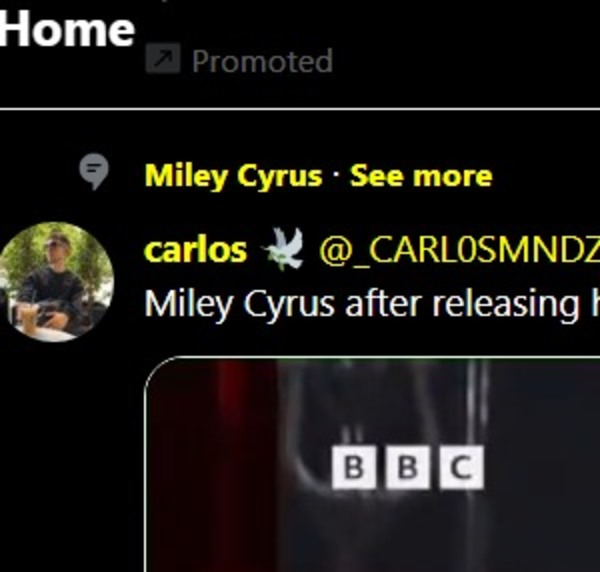Open the tweet text about Miley Cyrus
Screen dimensions: 600x572
tap(372, 305)
